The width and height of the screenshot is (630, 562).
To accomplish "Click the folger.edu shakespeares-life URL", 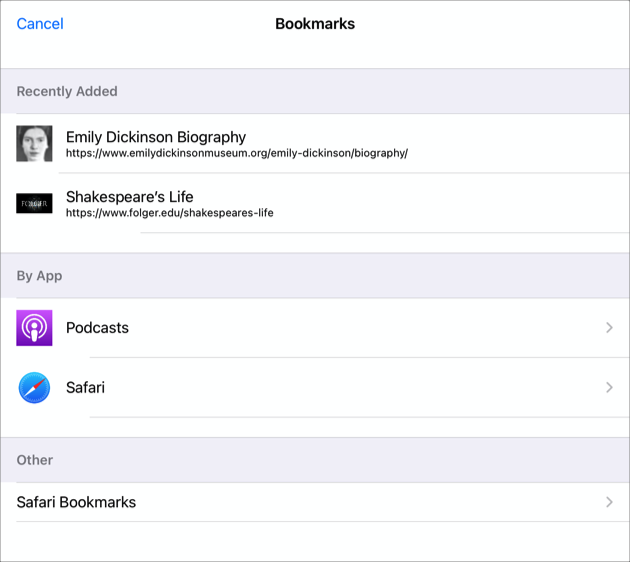I will [x=169, y=213].
